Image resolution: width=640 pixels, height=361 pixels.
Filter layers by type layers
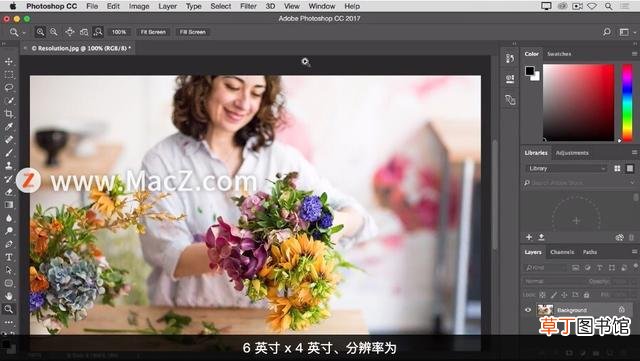pyautogui.click(x=599, y=268)
